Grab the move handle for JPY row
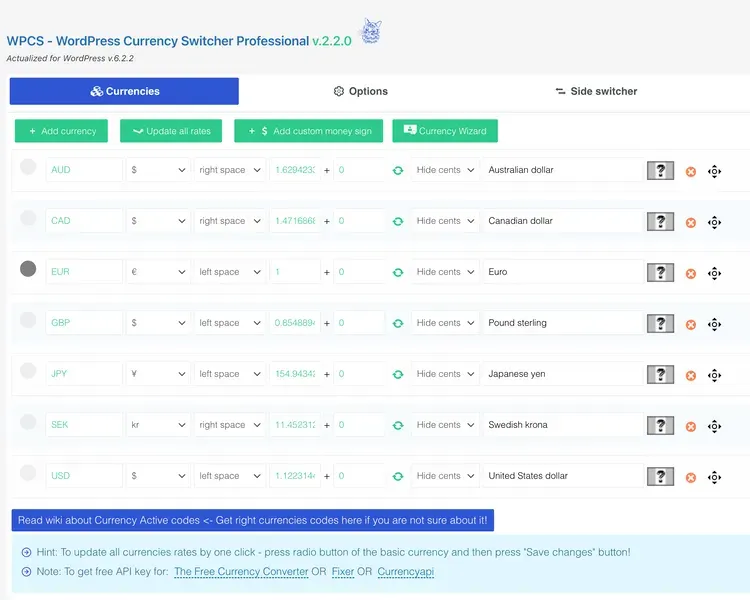The height and width of the screenshot is (600, 750). pyautogui.click(x=714, y=375)
